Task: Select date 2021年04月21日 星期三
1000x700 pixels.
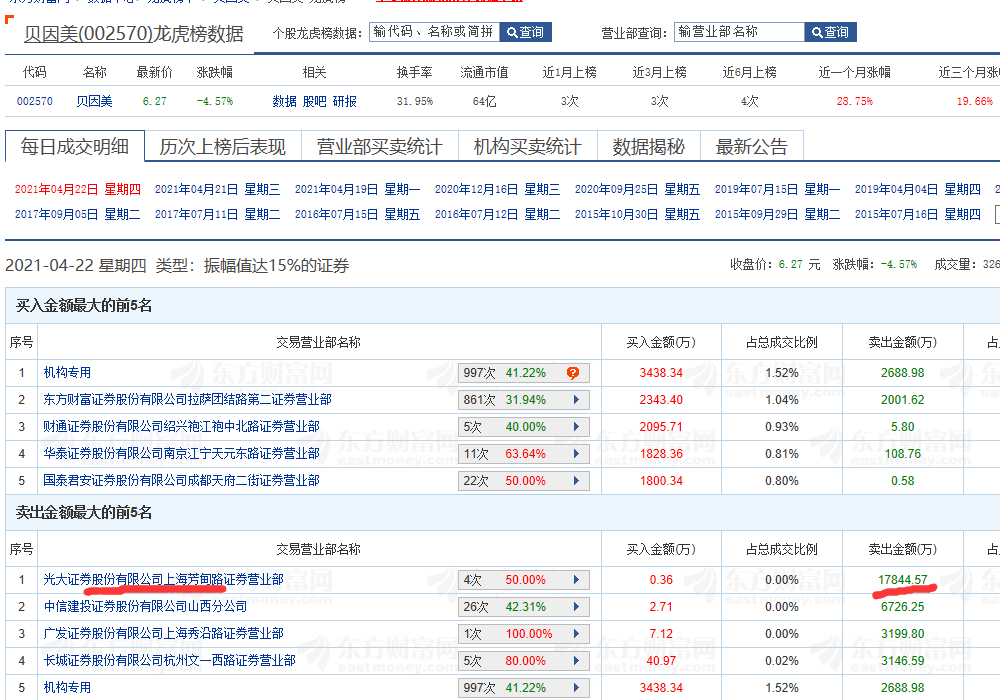Action: pyautogui.click(x=217, y=189)
